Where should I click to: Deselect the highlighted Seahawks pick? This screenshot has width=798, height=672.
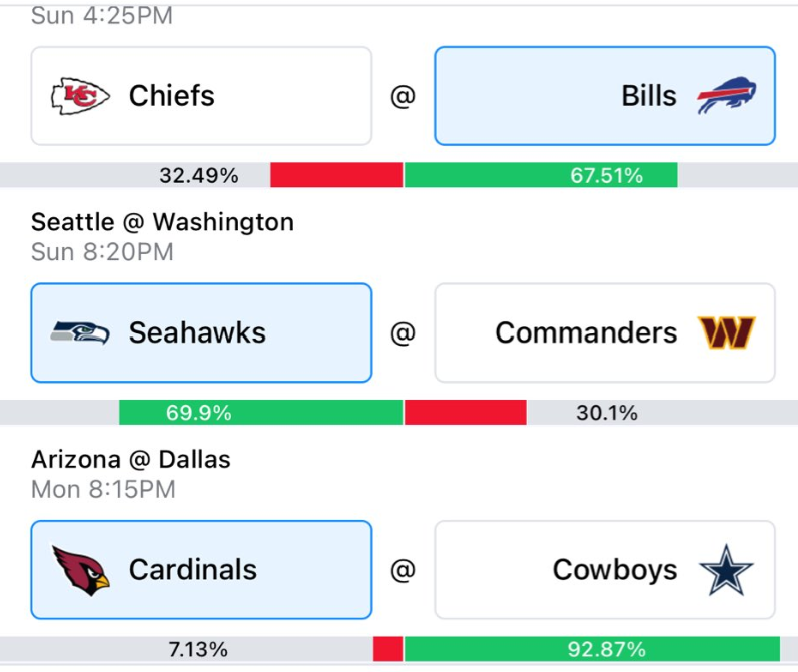point(201,333)
